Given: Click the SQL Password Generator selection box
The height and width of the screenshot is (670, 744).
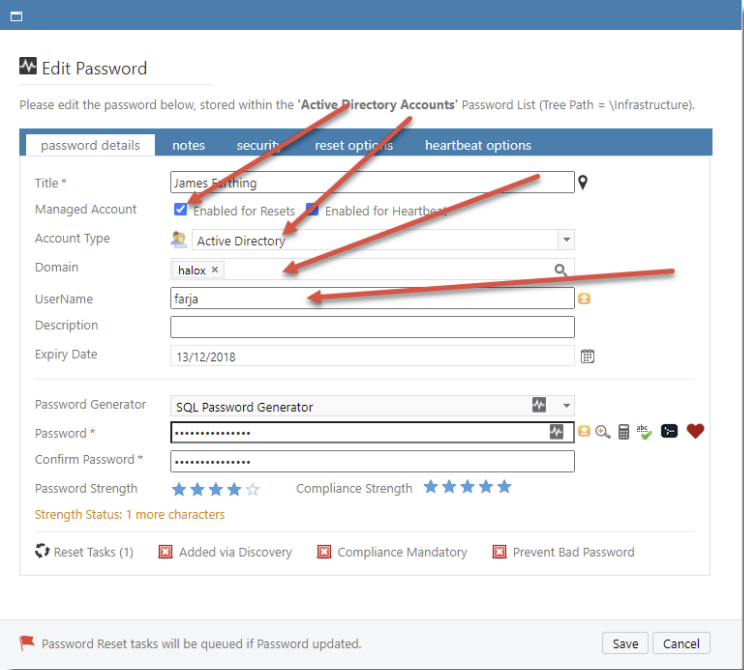Looking at the screenshot, I should pyautogui.click(x=372, y=406).
